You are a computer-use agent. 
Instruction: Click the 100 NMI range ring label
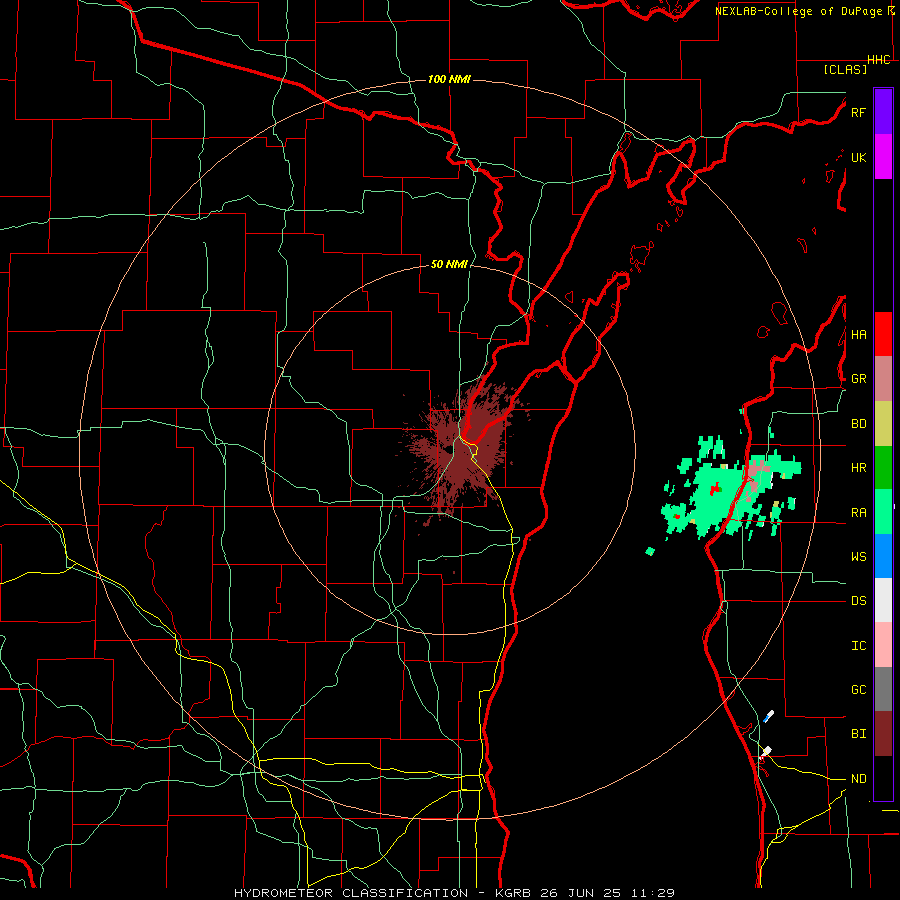[x=449, y=79]
